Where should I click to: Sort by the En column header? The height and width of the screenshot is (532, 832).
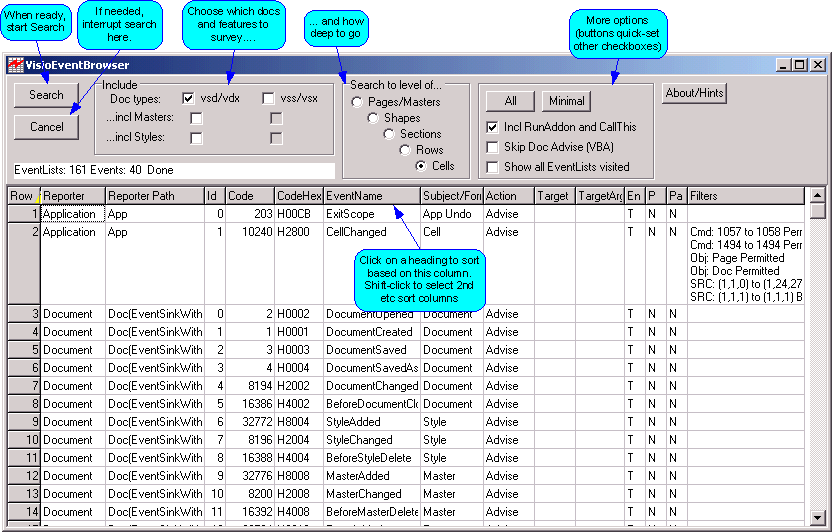point(635,196)
